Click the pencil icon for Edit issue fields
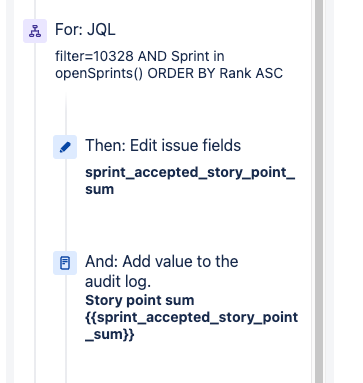The width and height of the screenshot is (363, 383). (x=65, y=147)
